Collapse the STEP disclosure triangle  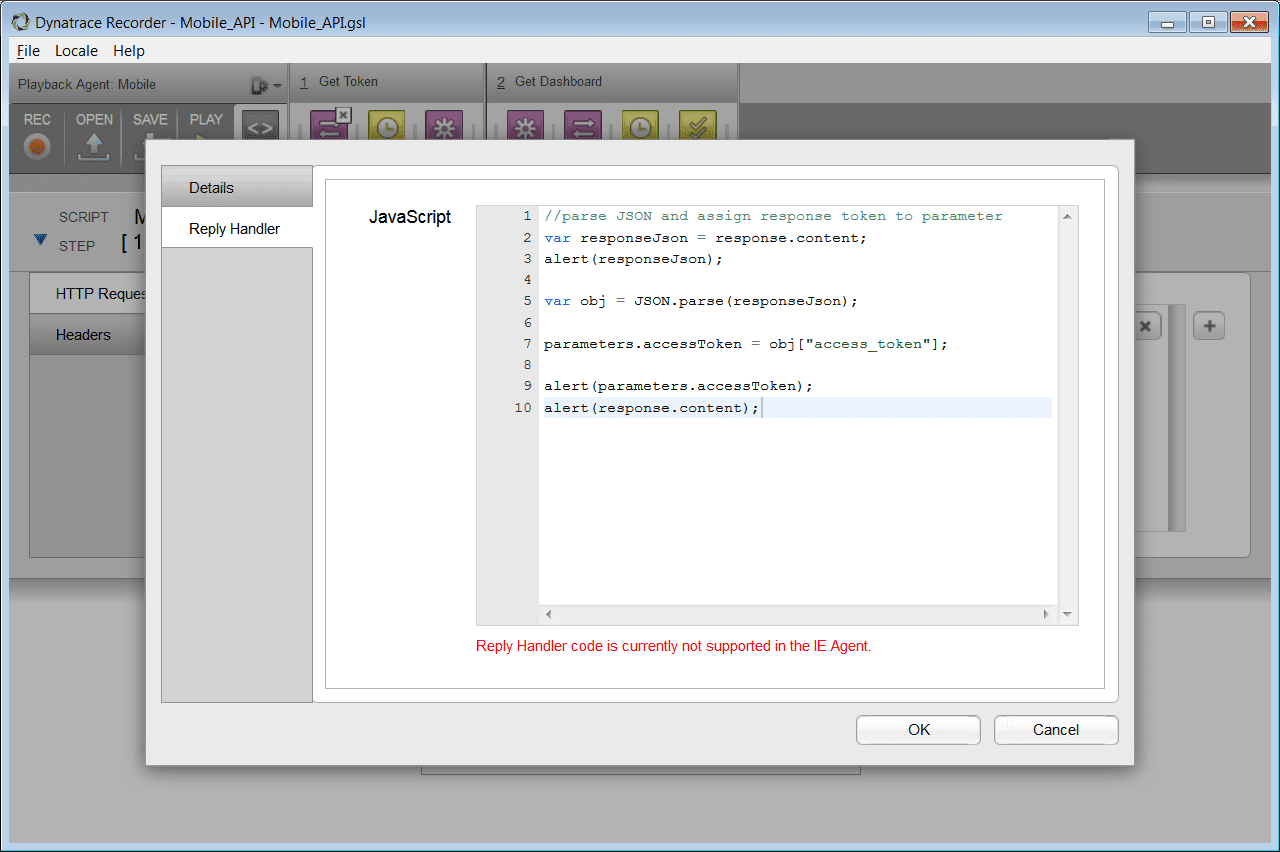[40, 240]
